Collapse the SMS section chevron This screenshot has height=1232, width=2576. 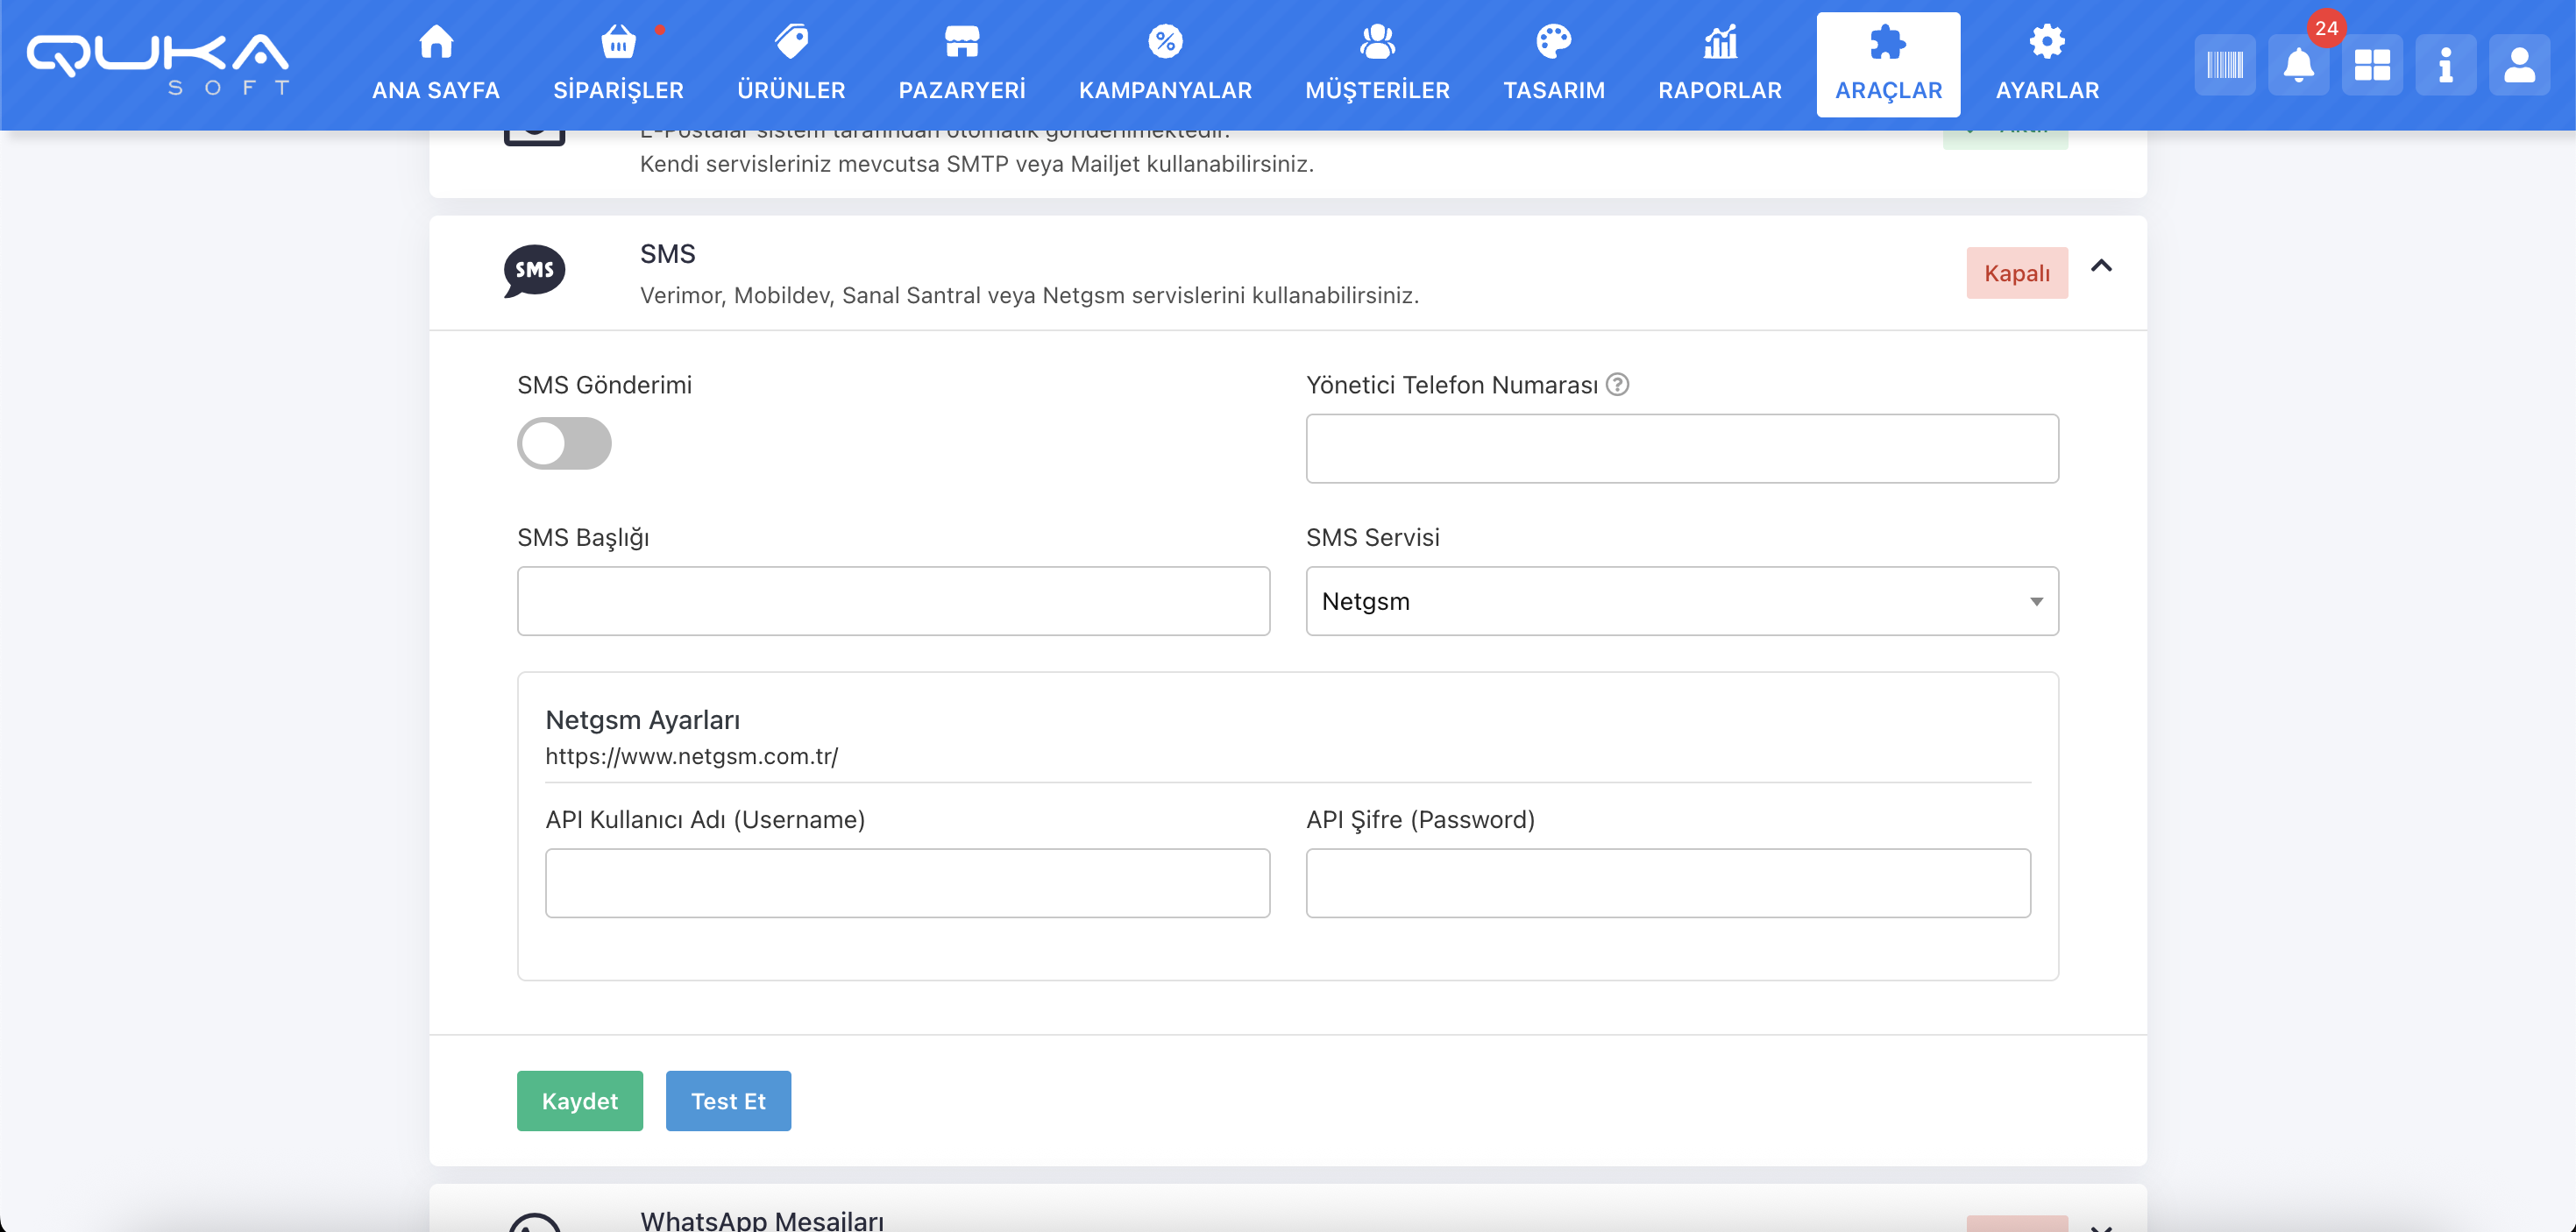click(x=2101, y=266)
